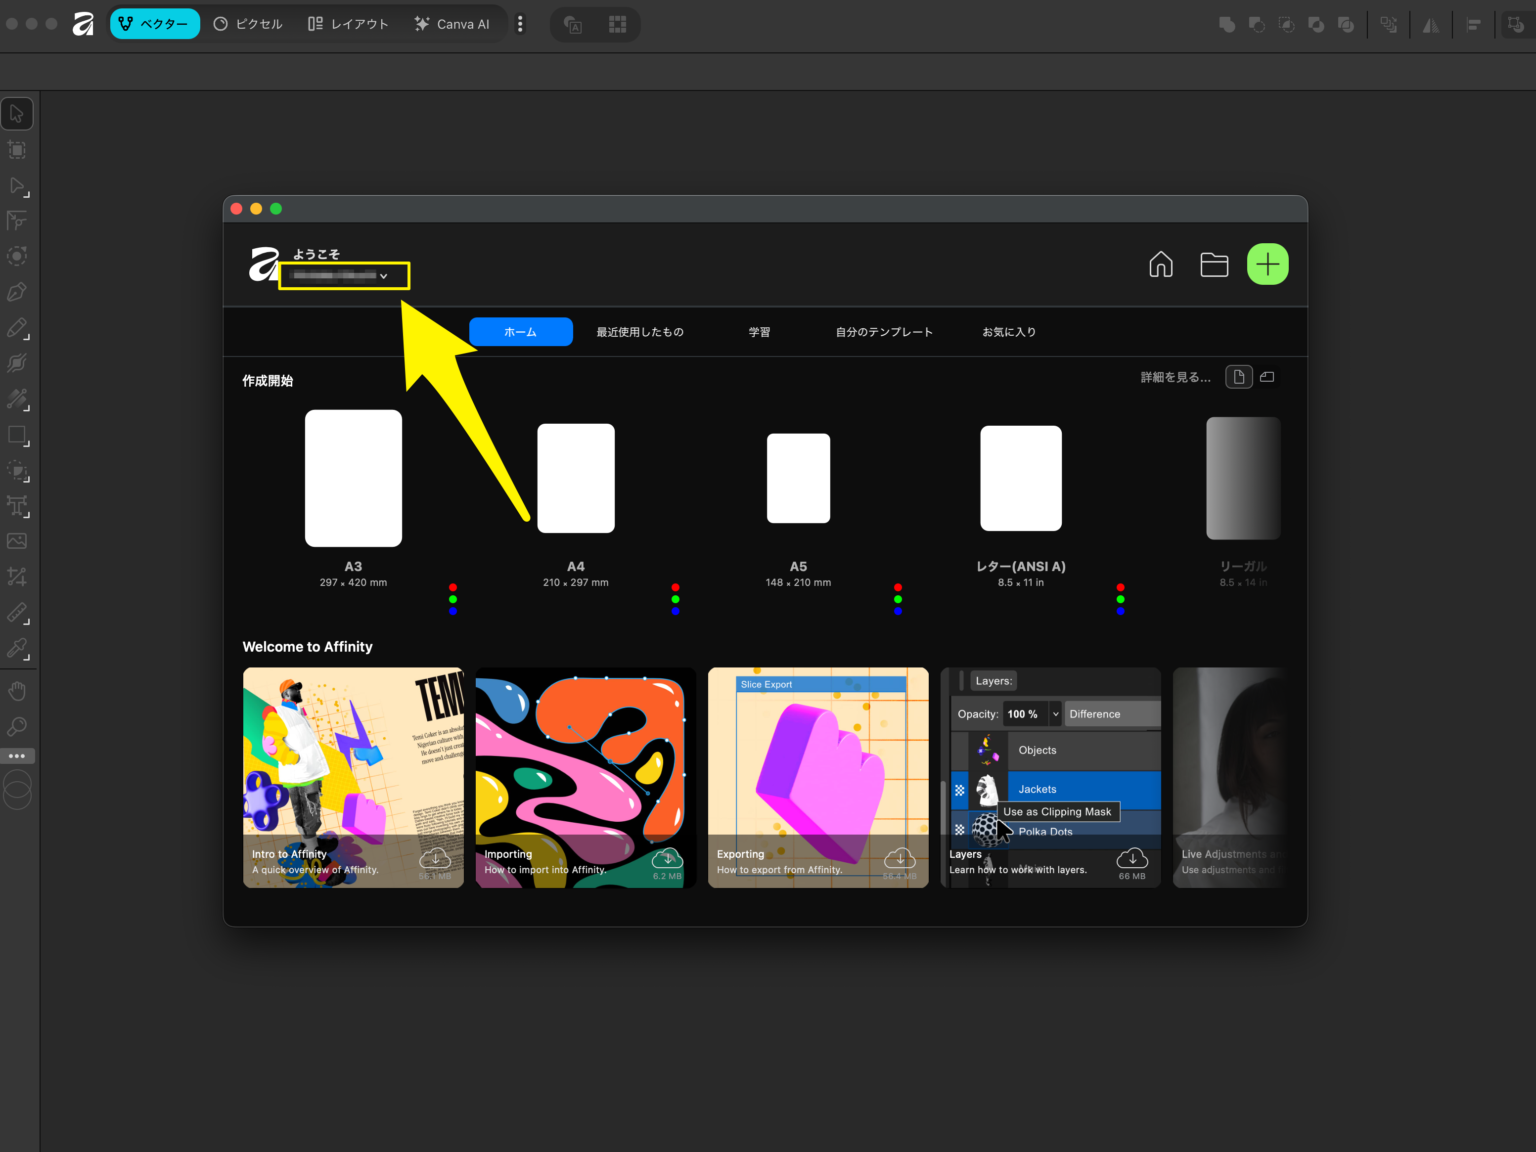Switch to the ピクセル persona
The width and height of the screenshot is (1536, 1152).
[x=248, y=24]
